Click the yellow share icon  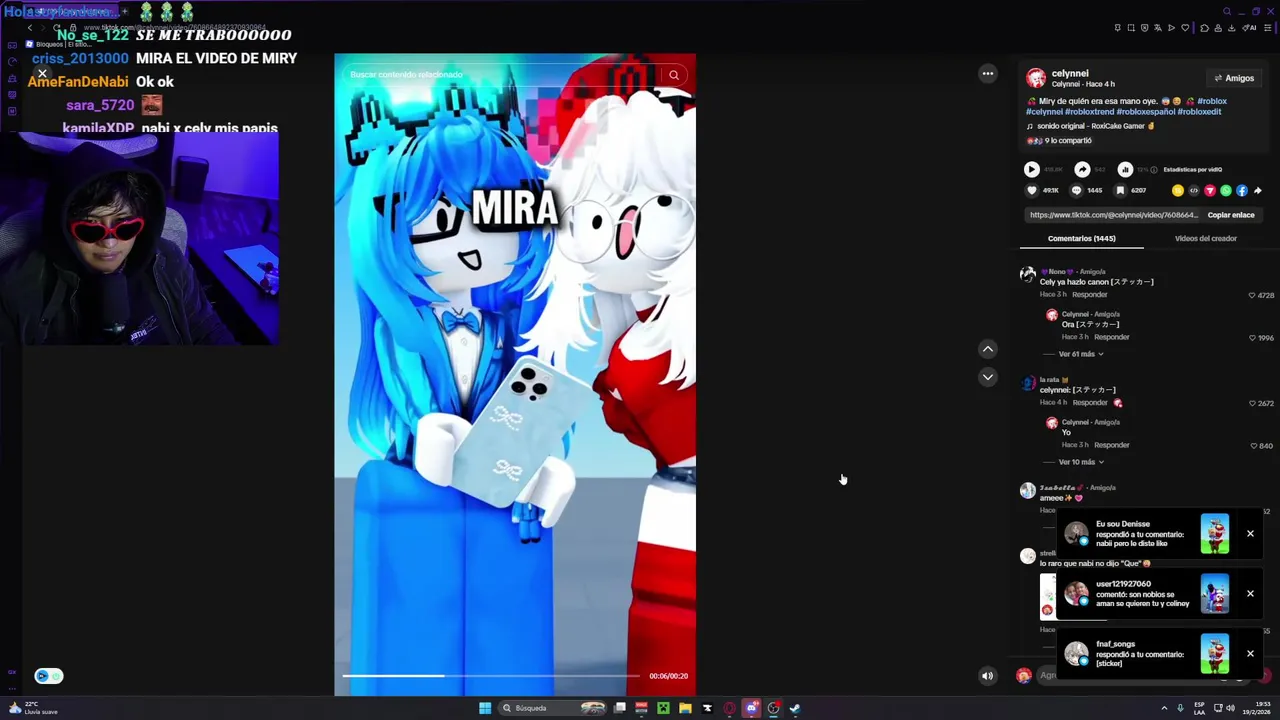pos(1178,191)
